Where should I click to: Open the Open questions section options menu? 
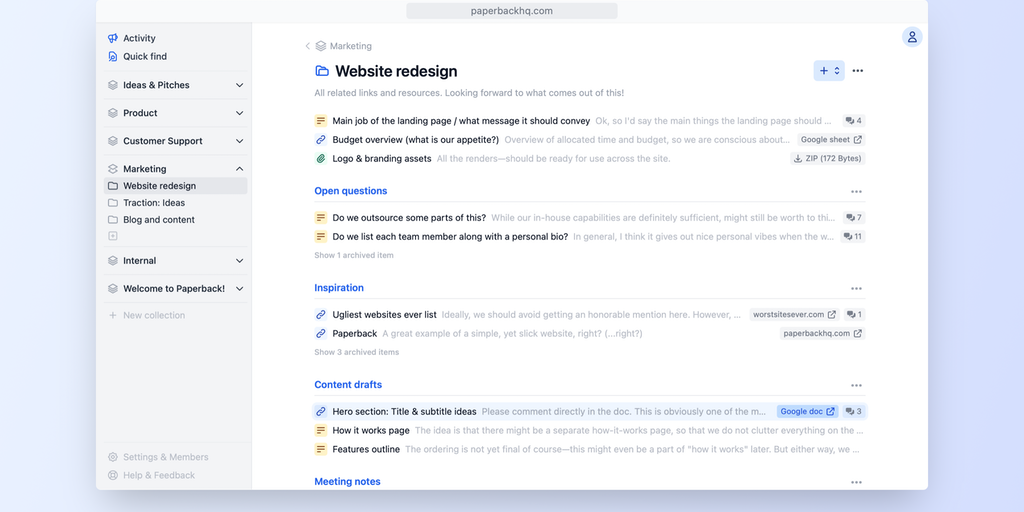[x=856, y=191]
